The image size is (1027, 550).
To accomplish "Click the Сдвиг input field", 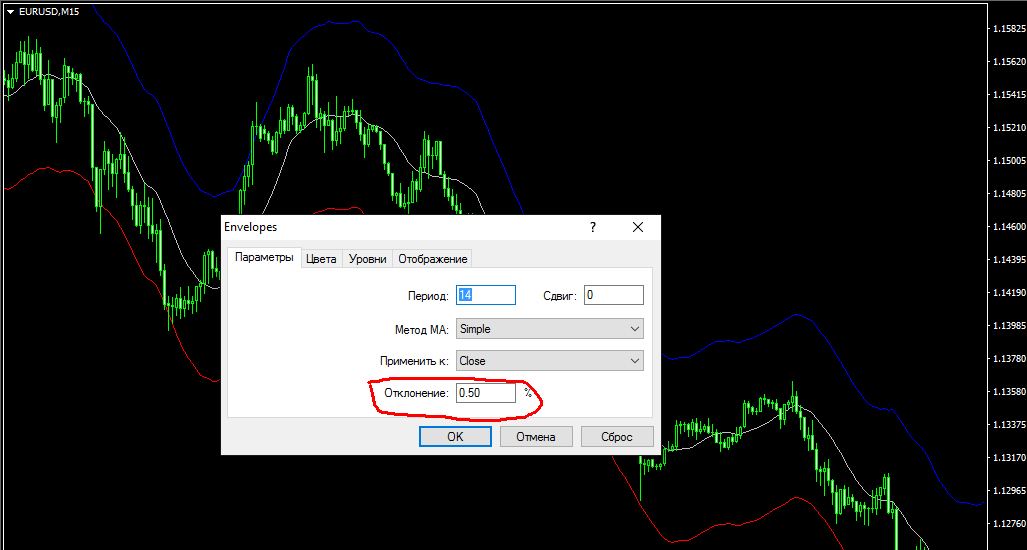I will click(x=614, y=295).
